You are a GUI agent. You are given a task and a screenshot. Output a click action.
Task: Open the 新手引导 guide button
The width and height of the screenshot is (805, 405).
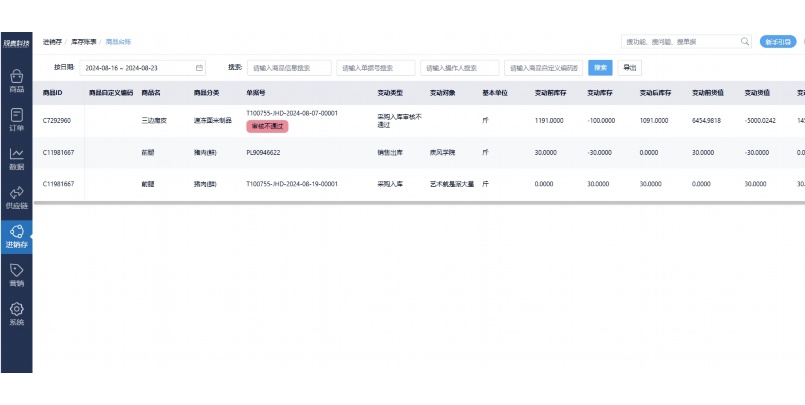[x=778, y=42]
